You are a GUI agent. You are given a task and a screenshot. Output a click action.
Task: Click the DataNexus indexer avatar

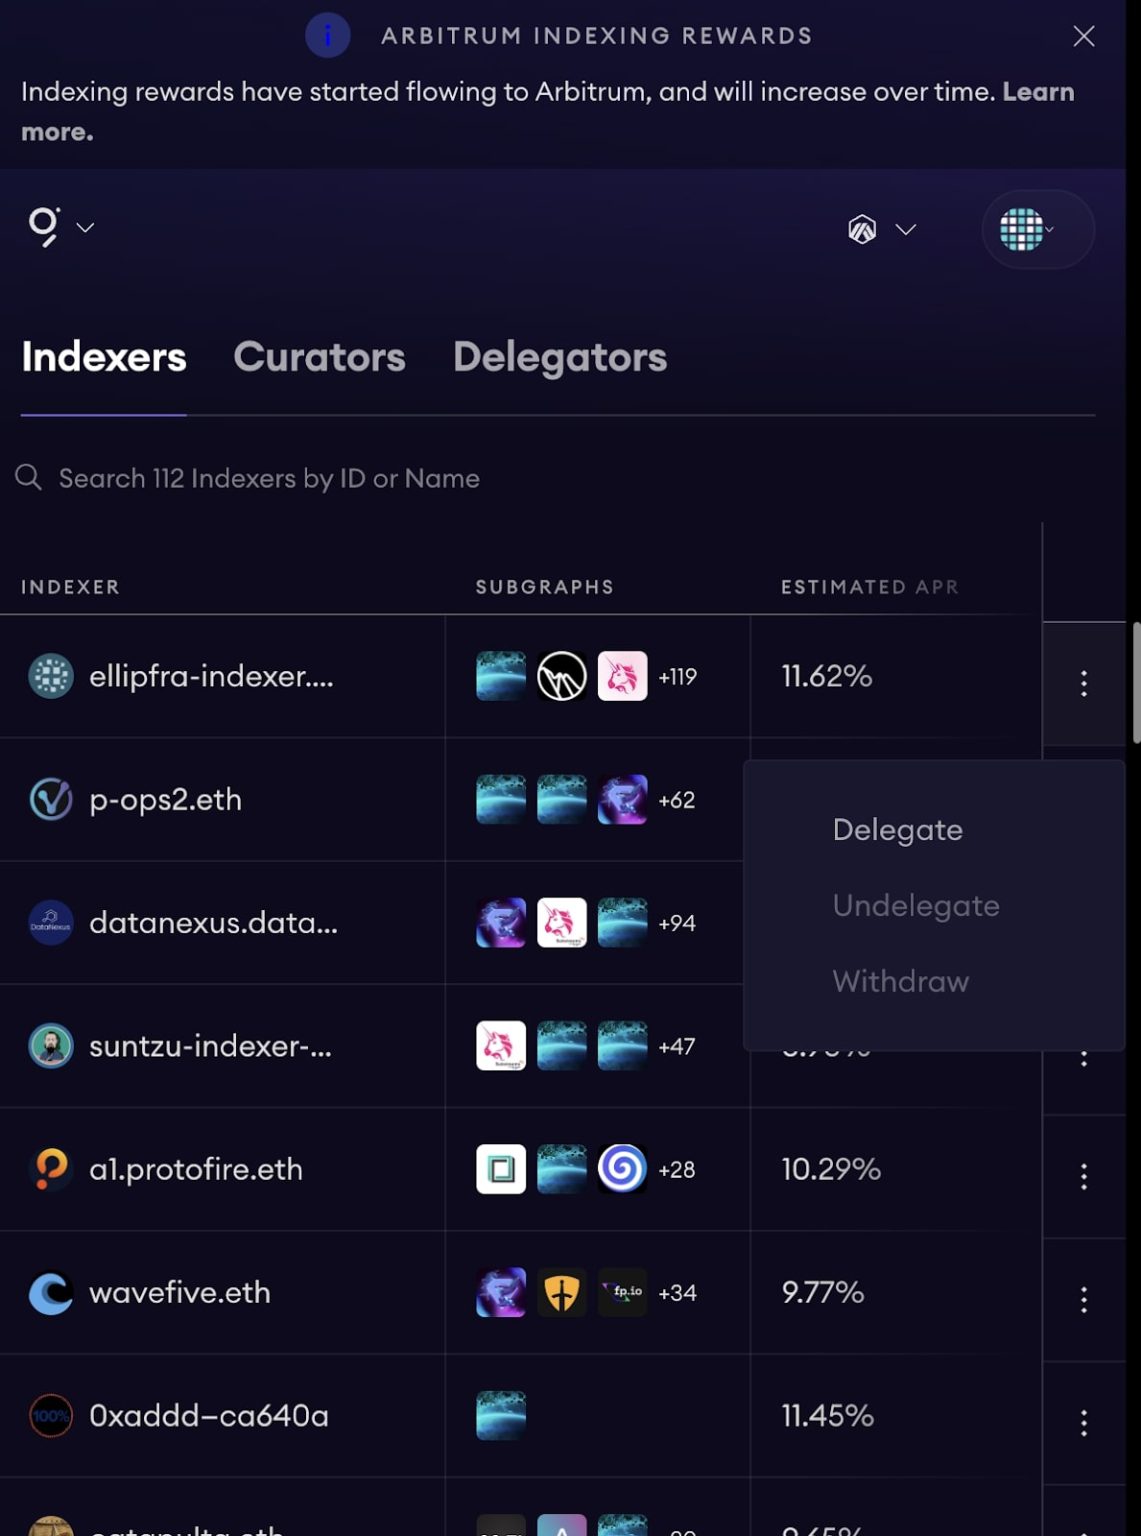50,922
